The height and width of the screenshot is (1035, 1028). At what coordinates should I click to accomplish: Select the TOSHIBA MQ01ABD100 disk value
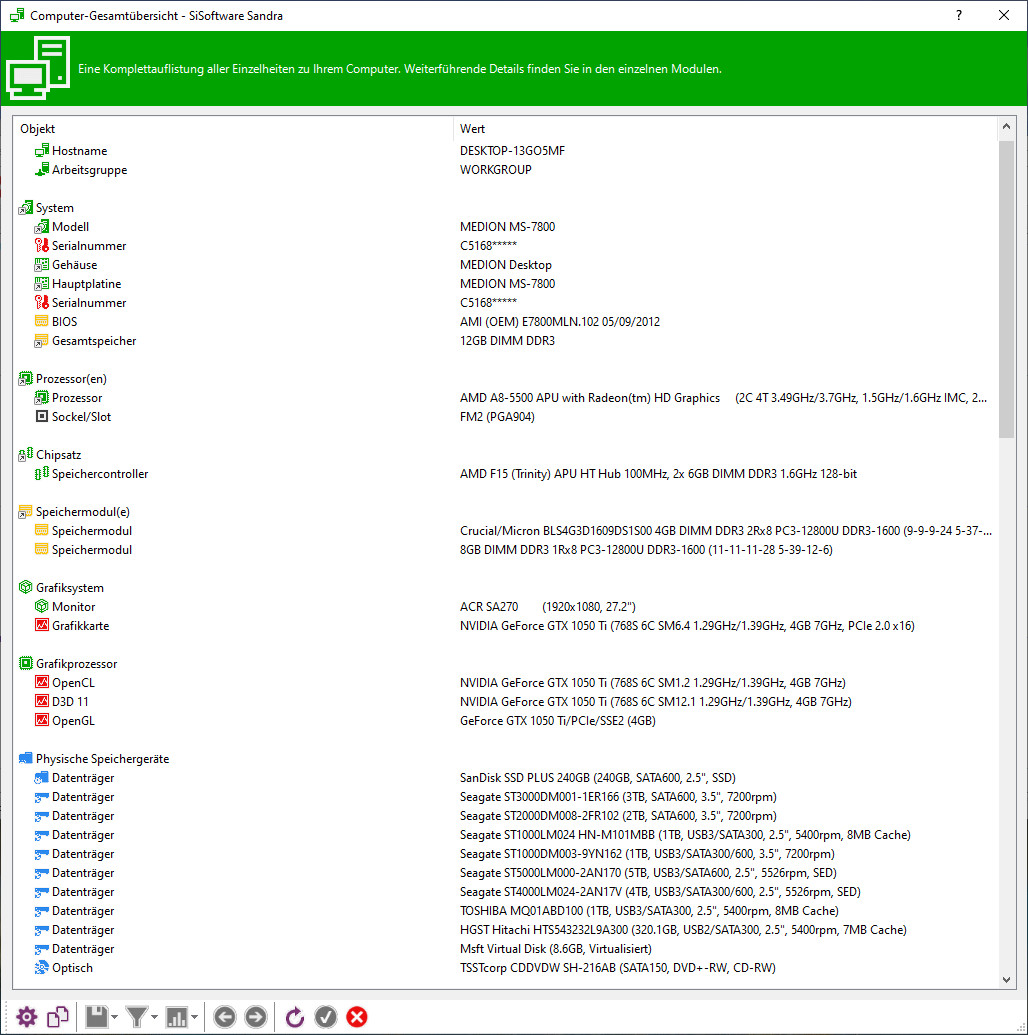649,911
